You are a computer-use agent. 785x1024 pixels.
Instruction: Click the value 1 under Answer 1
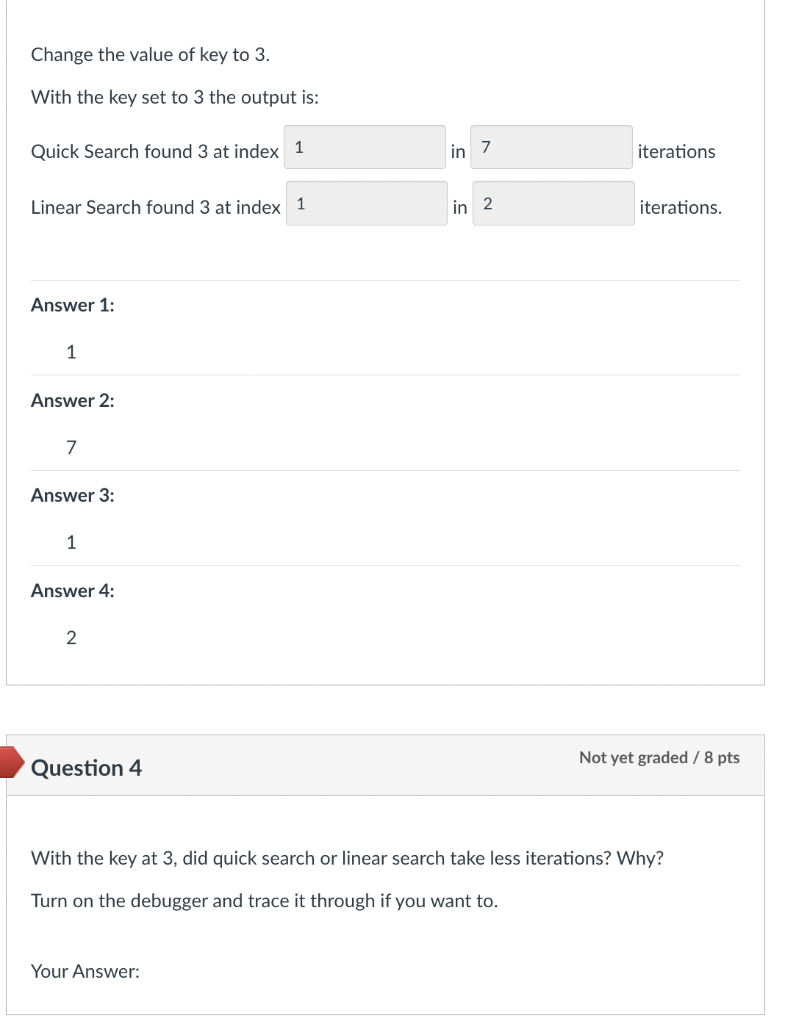[70, 352]
